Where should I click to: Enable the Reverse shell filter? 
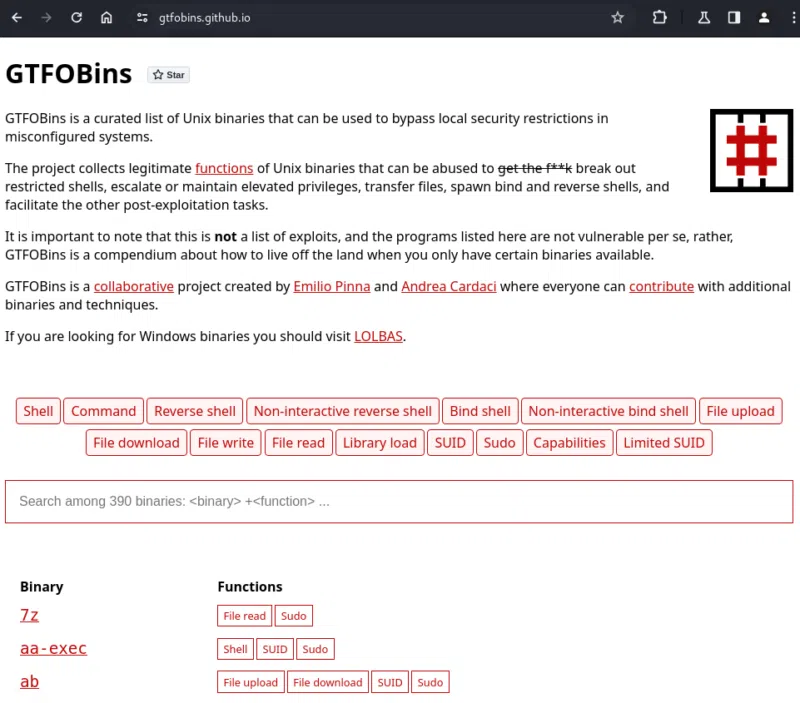[194, 410]
